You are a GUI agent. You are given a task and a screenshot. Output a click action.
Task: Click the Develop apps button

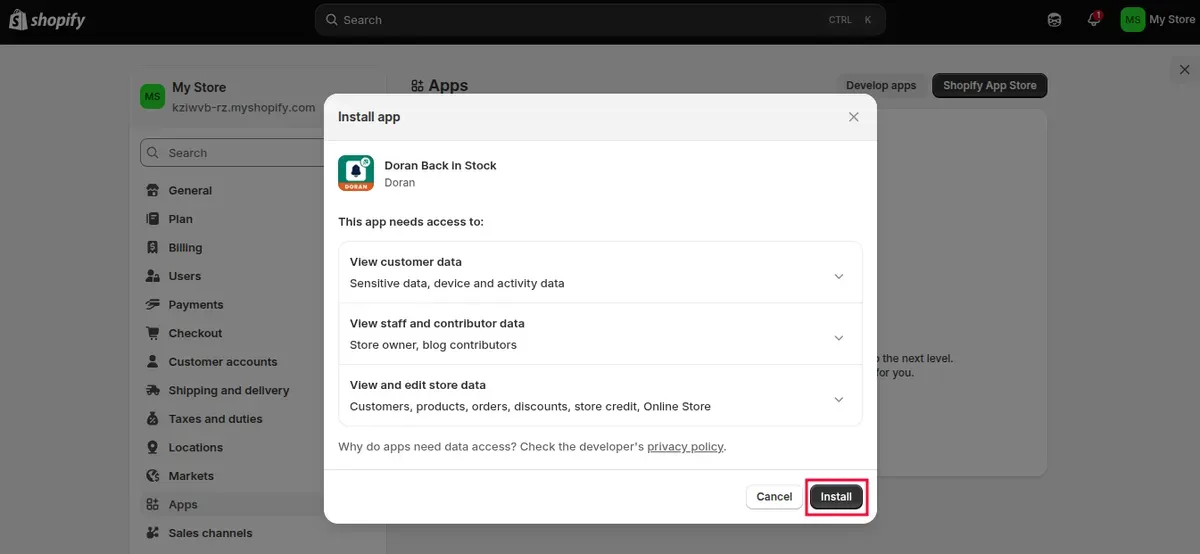(x=881, y=86)
